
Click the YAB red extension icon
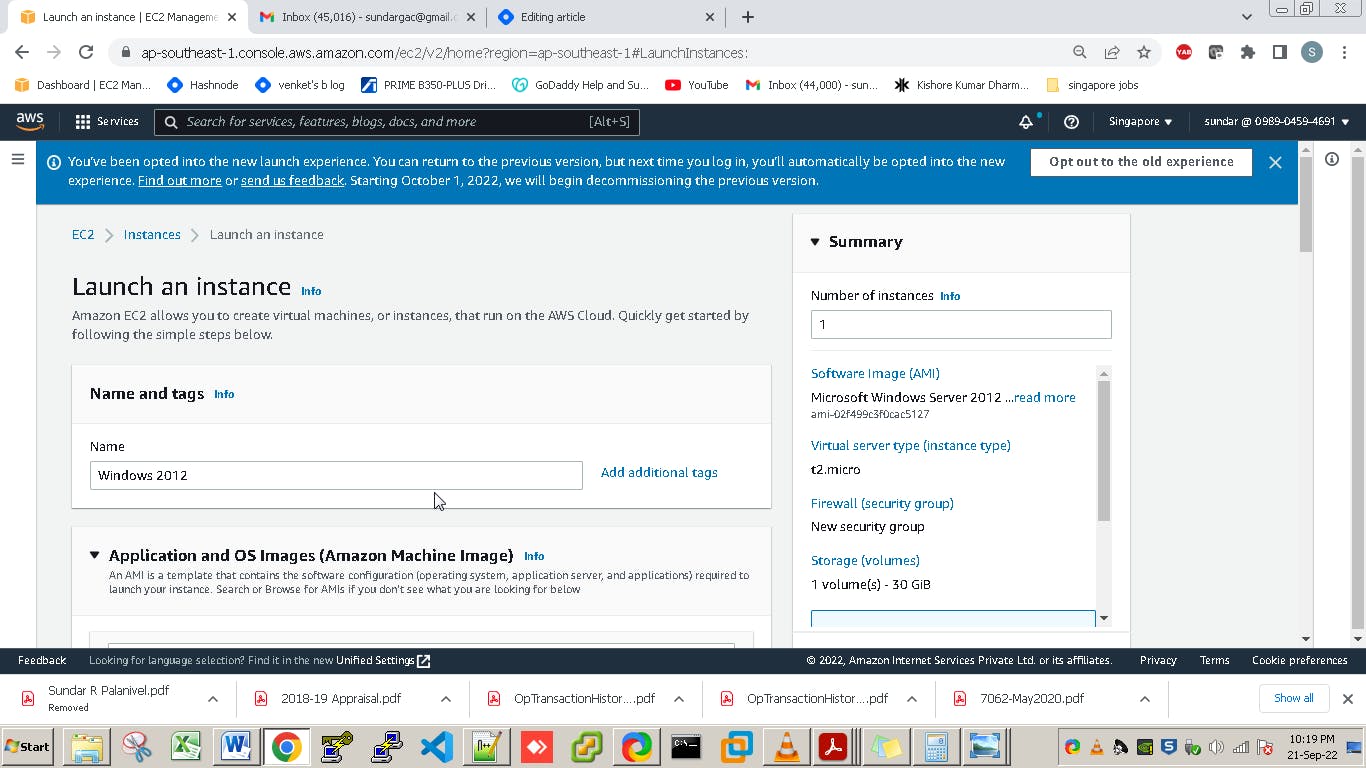tap(1184, 52)
